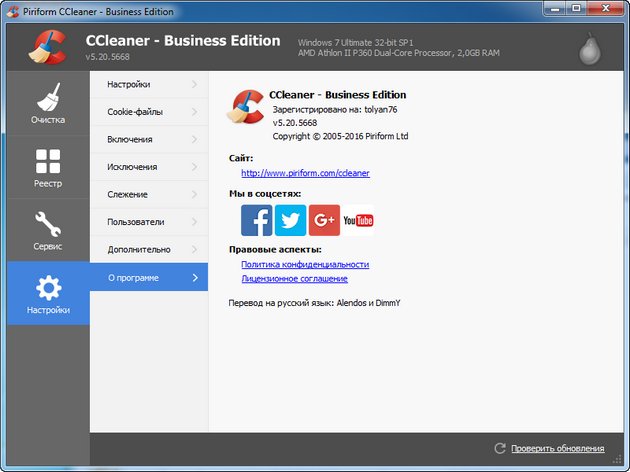630x472 pixels.
Task: Open the Очистка cleaner section
Action: [48, 103]
